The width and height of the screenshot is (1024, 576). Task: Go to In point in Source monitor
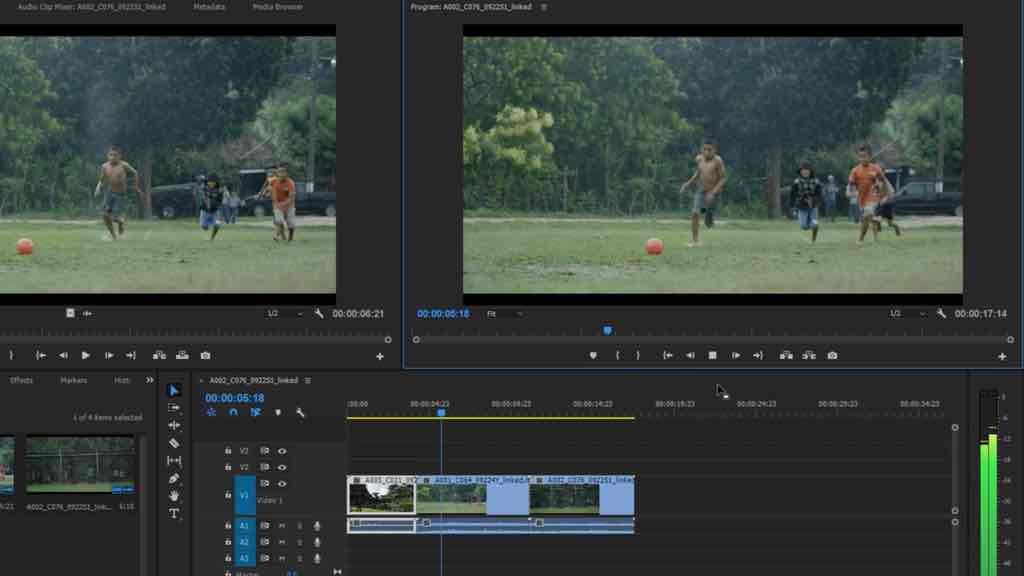point(40,356)
